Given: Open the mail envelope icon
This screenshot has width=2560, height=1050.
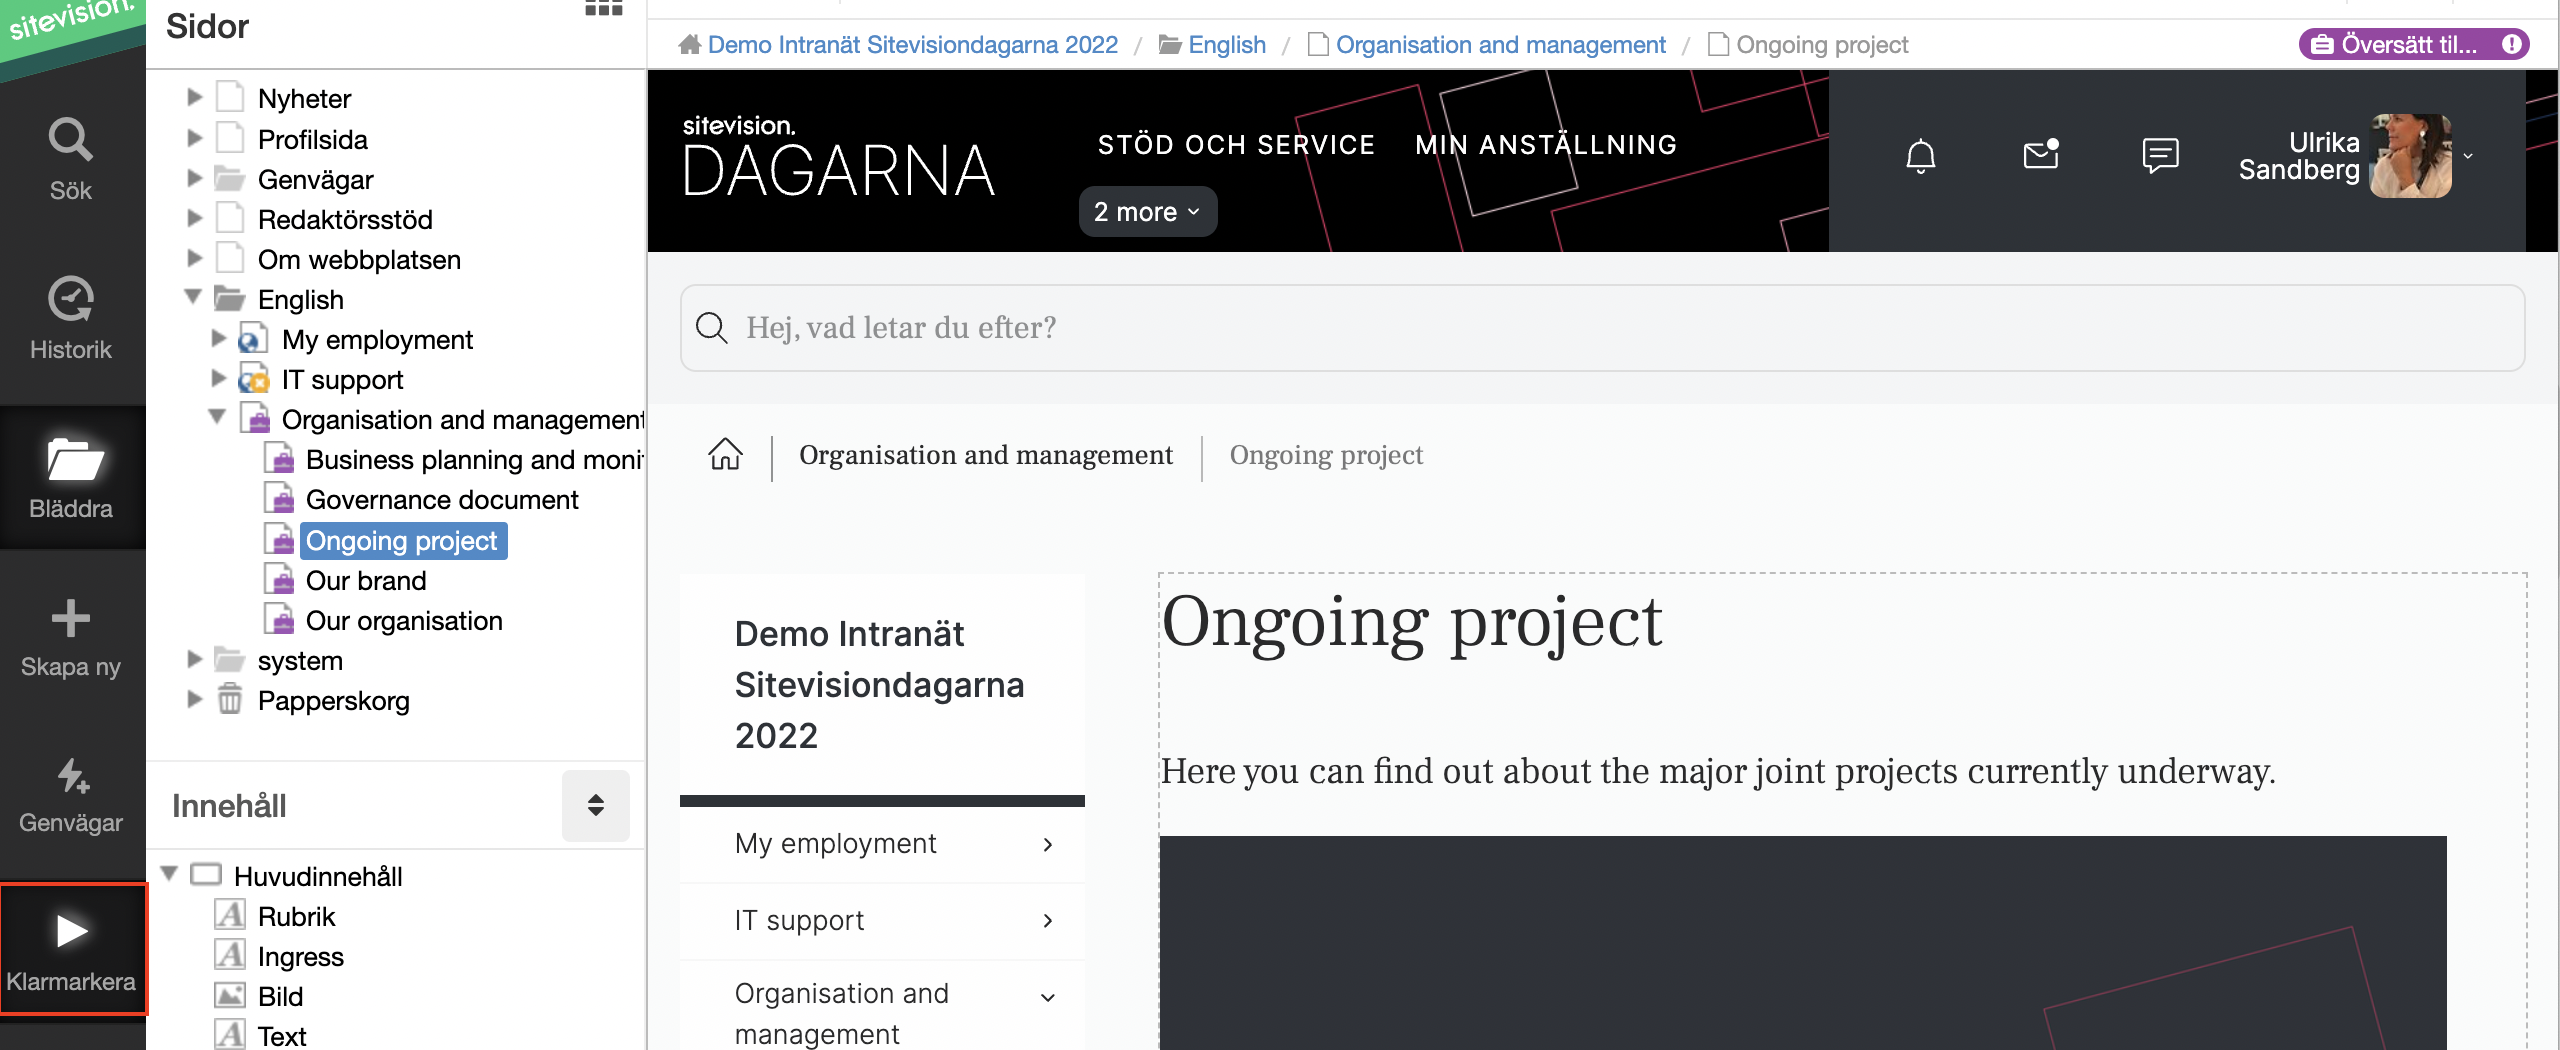Looking at the screenshot, I should tap(2041, 154).
